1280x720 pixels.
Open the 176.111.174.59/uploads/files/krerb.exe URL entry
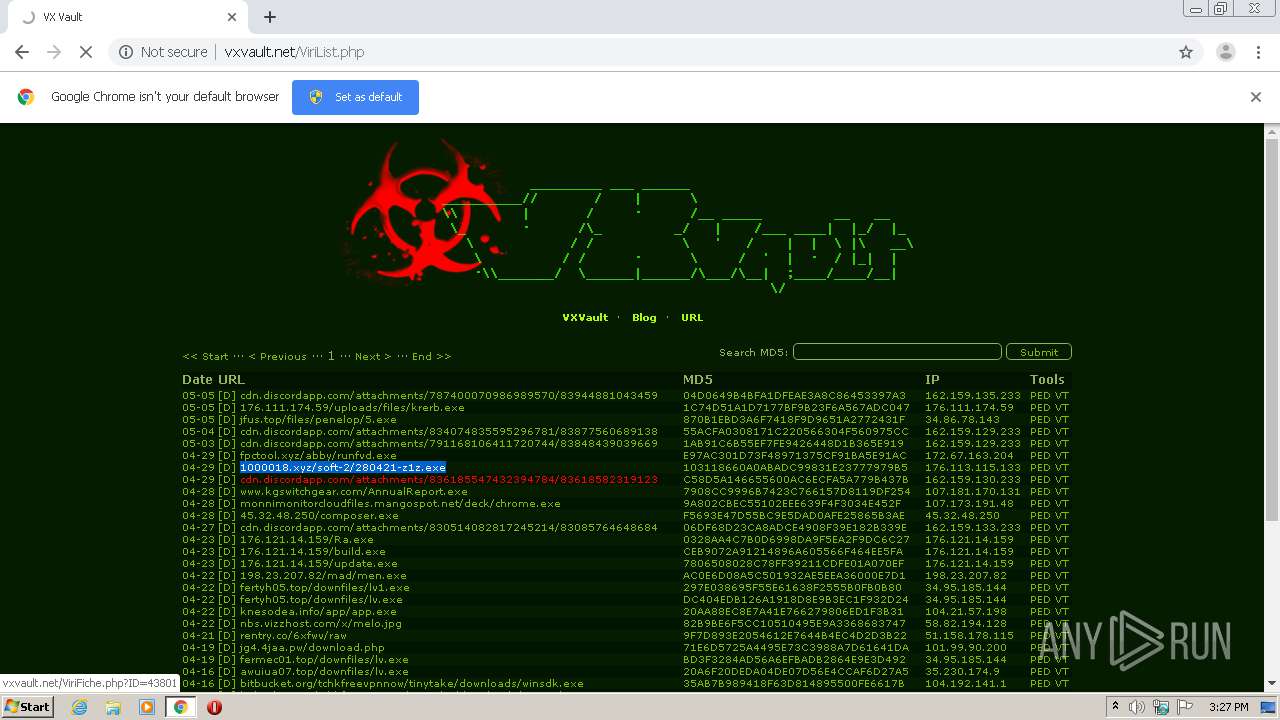point(352,407)
